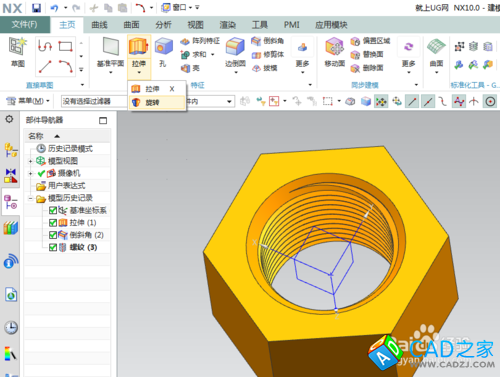This screenshot has width=500, height=377.
Task: Open the selection filter dropdown 没有选择过滤器
Action: click(94, 101)
